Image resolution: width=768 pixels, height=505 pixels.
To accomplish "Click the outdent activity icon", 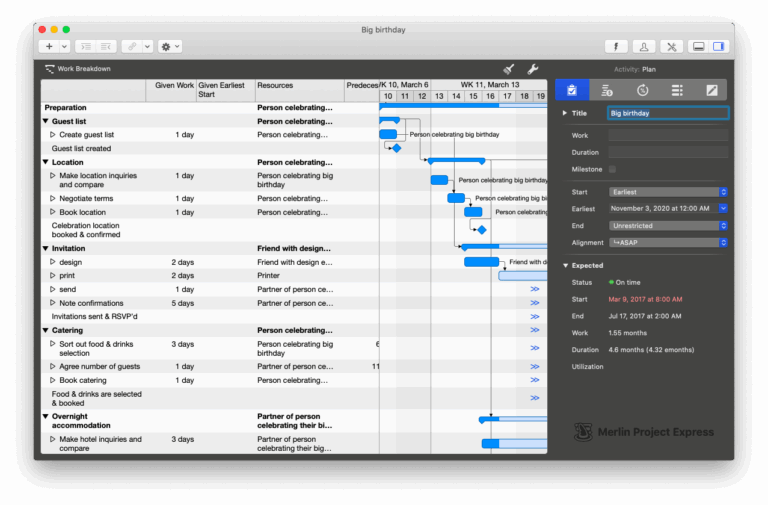I will [106, 47].
